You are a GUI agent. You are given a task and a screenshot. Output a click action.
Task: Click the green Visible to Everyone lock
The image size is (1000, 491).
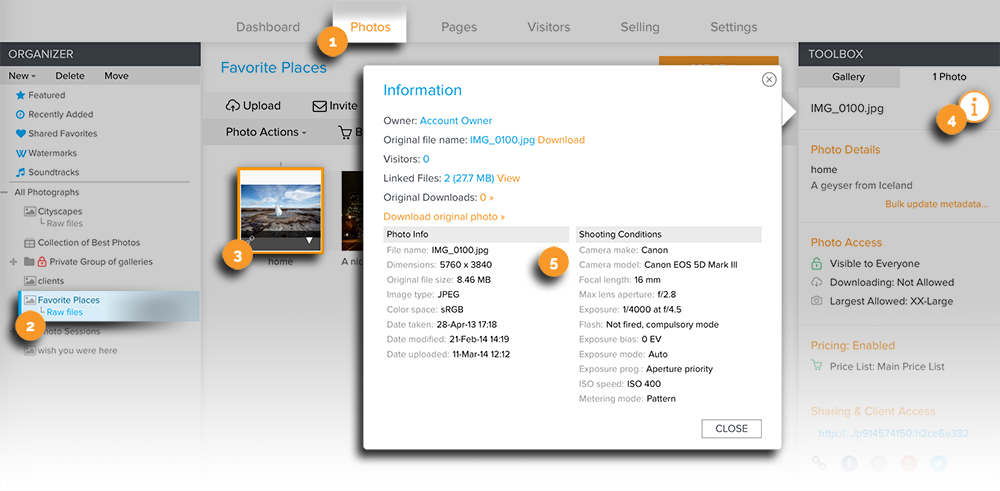[816, 263]
